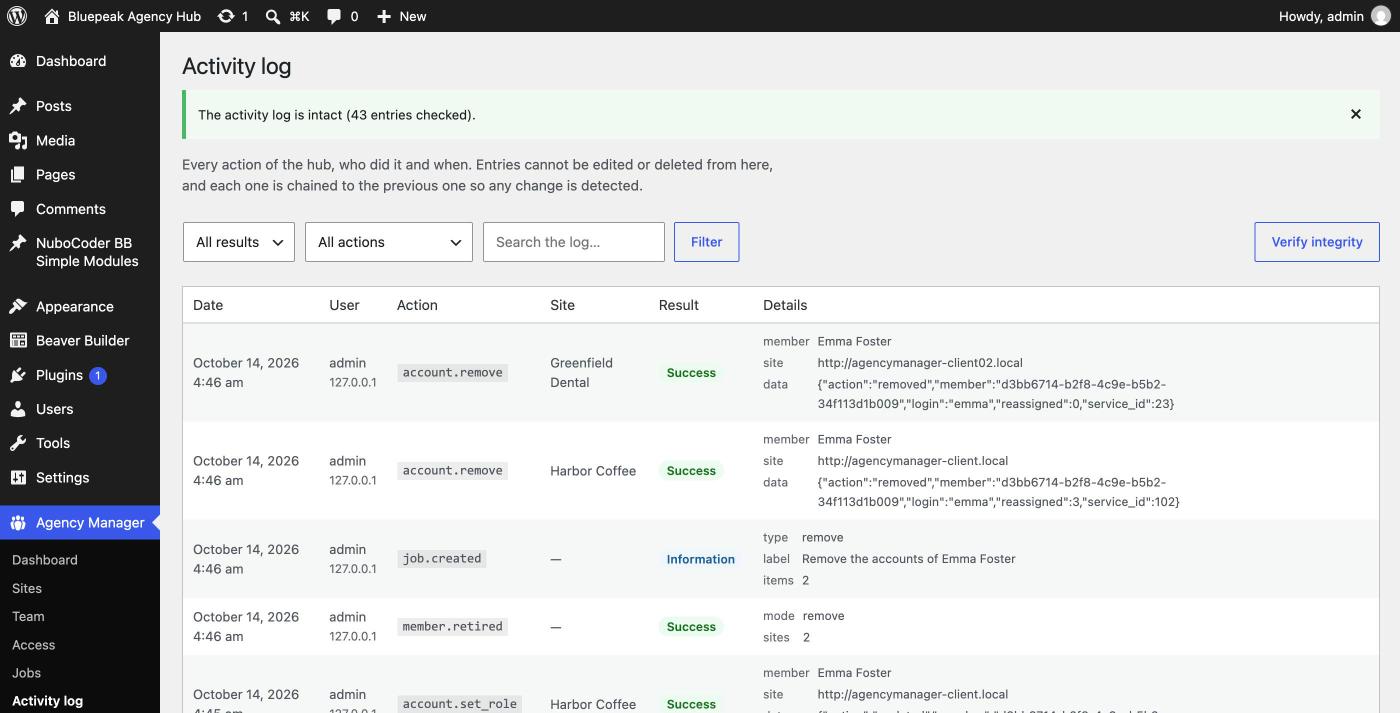
Task: Click the Users person icon
Action: click(18, 409)
